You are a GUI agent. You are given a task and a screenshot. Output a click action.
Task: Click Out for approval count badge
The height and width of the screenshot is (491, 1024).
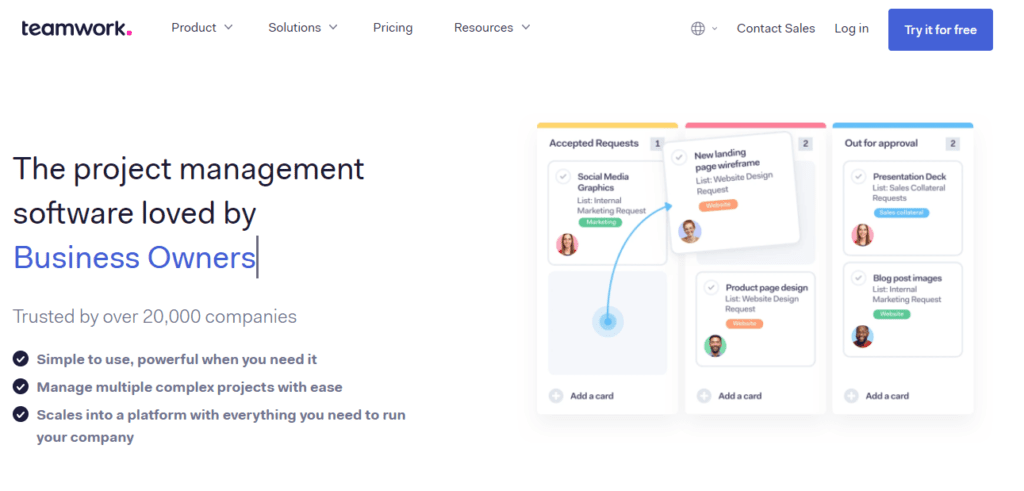click(x=953, y=144)
